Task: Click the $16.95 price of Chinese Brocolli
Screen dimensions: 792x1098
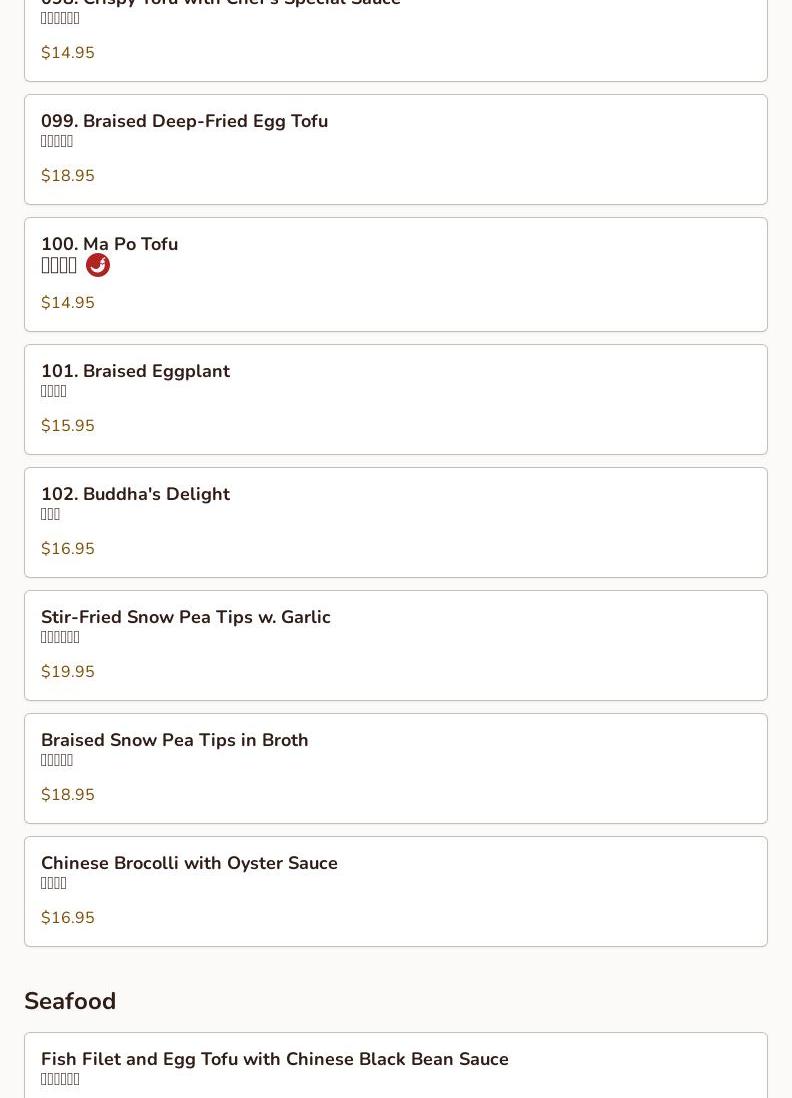Action: coord(68,918)
